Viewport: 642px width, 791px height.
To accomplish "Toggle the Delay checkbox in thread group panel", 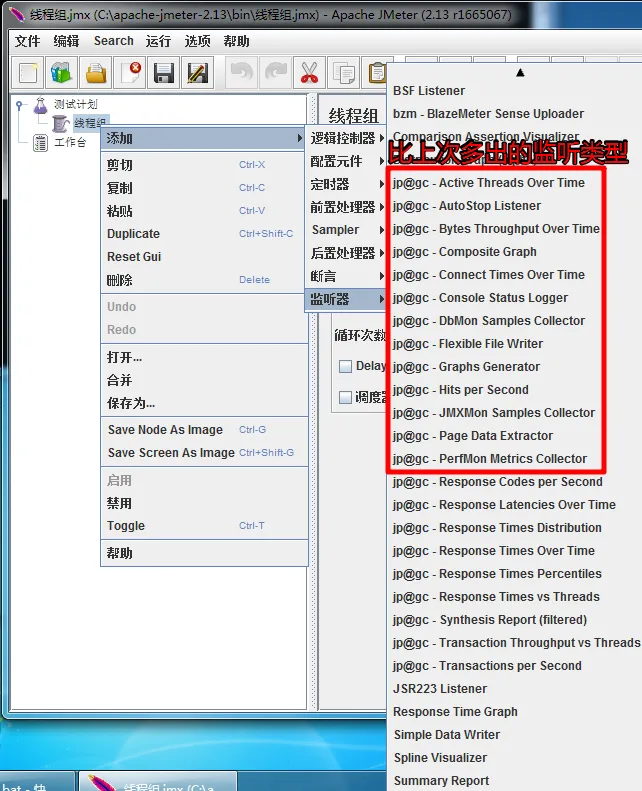I will (x=345, y=366).
